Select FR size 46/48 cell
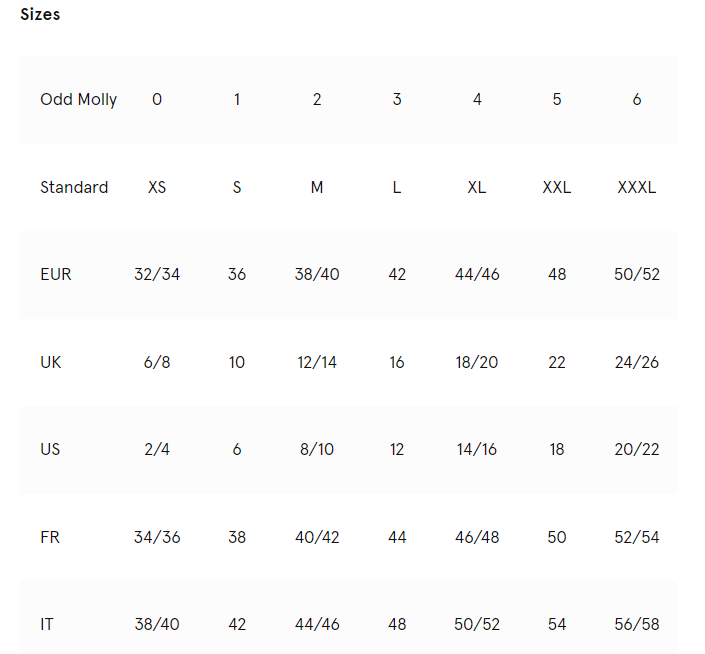 tap(477, 537)
